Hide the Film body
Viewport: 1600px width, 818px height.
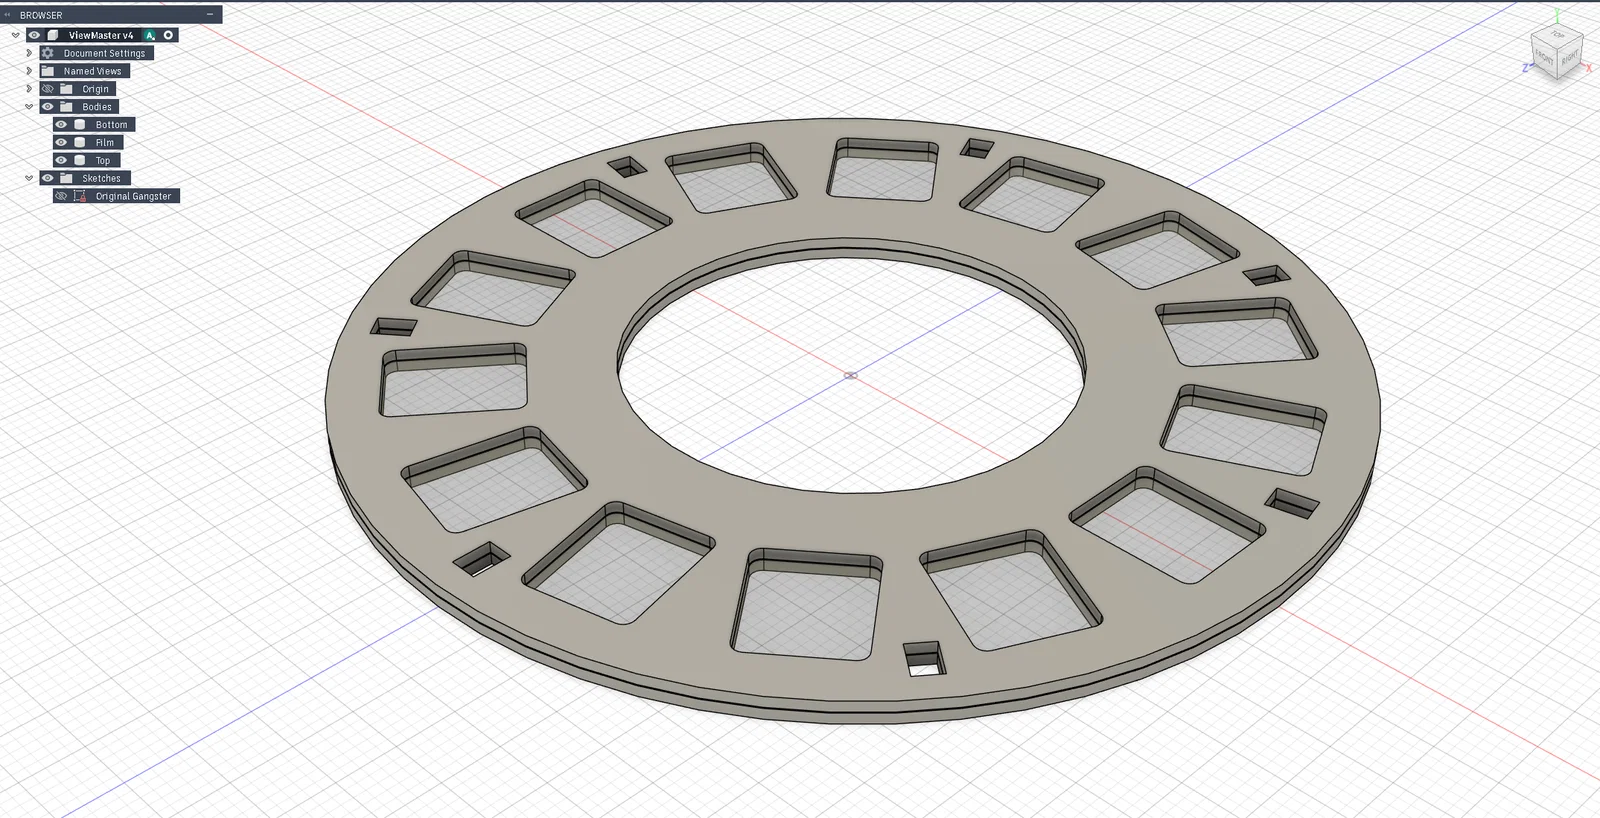point(61,143)
